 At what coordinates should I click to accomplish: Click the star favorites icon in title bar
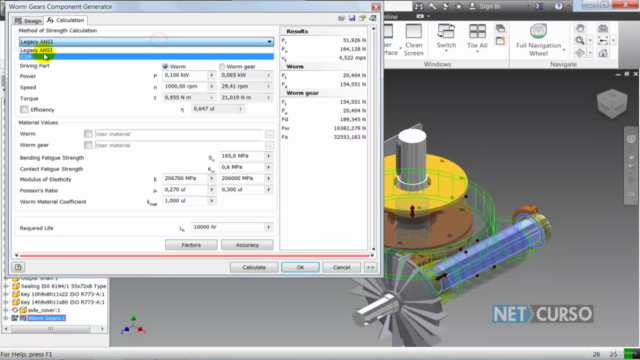tap(459, 6)
